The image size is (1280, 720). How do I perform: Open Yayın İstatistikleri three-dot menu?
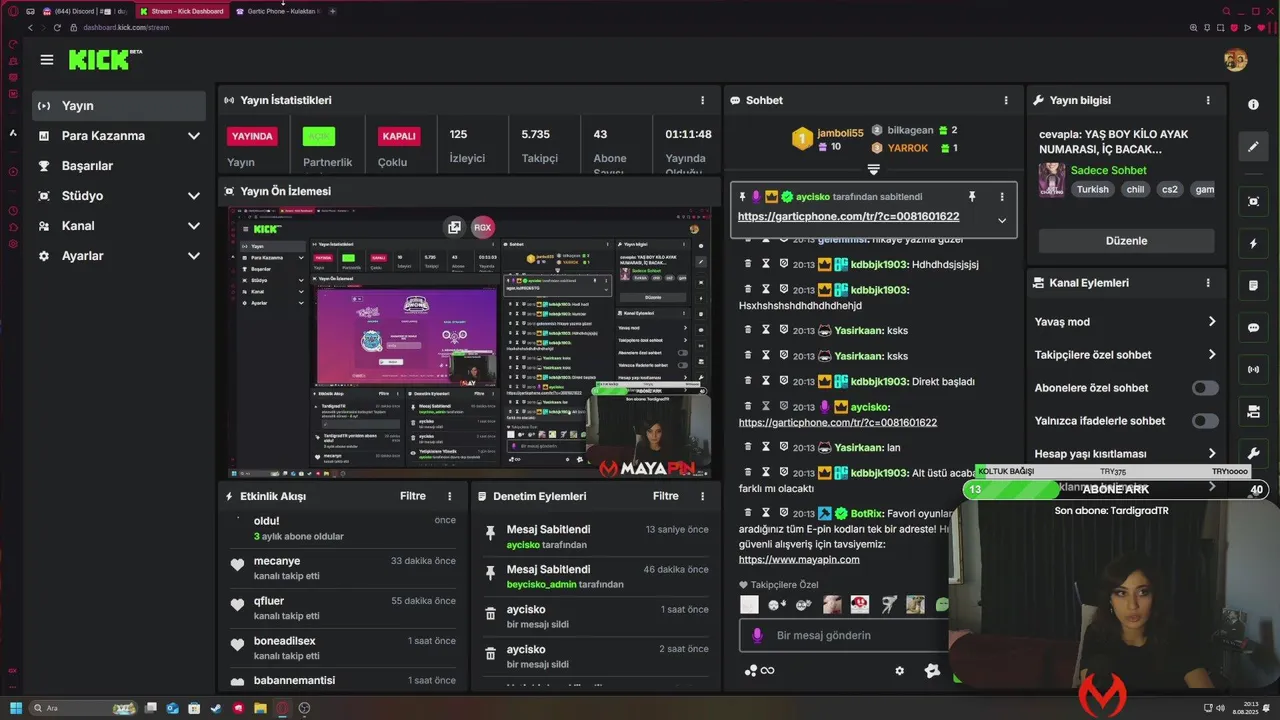pos(703,101)
